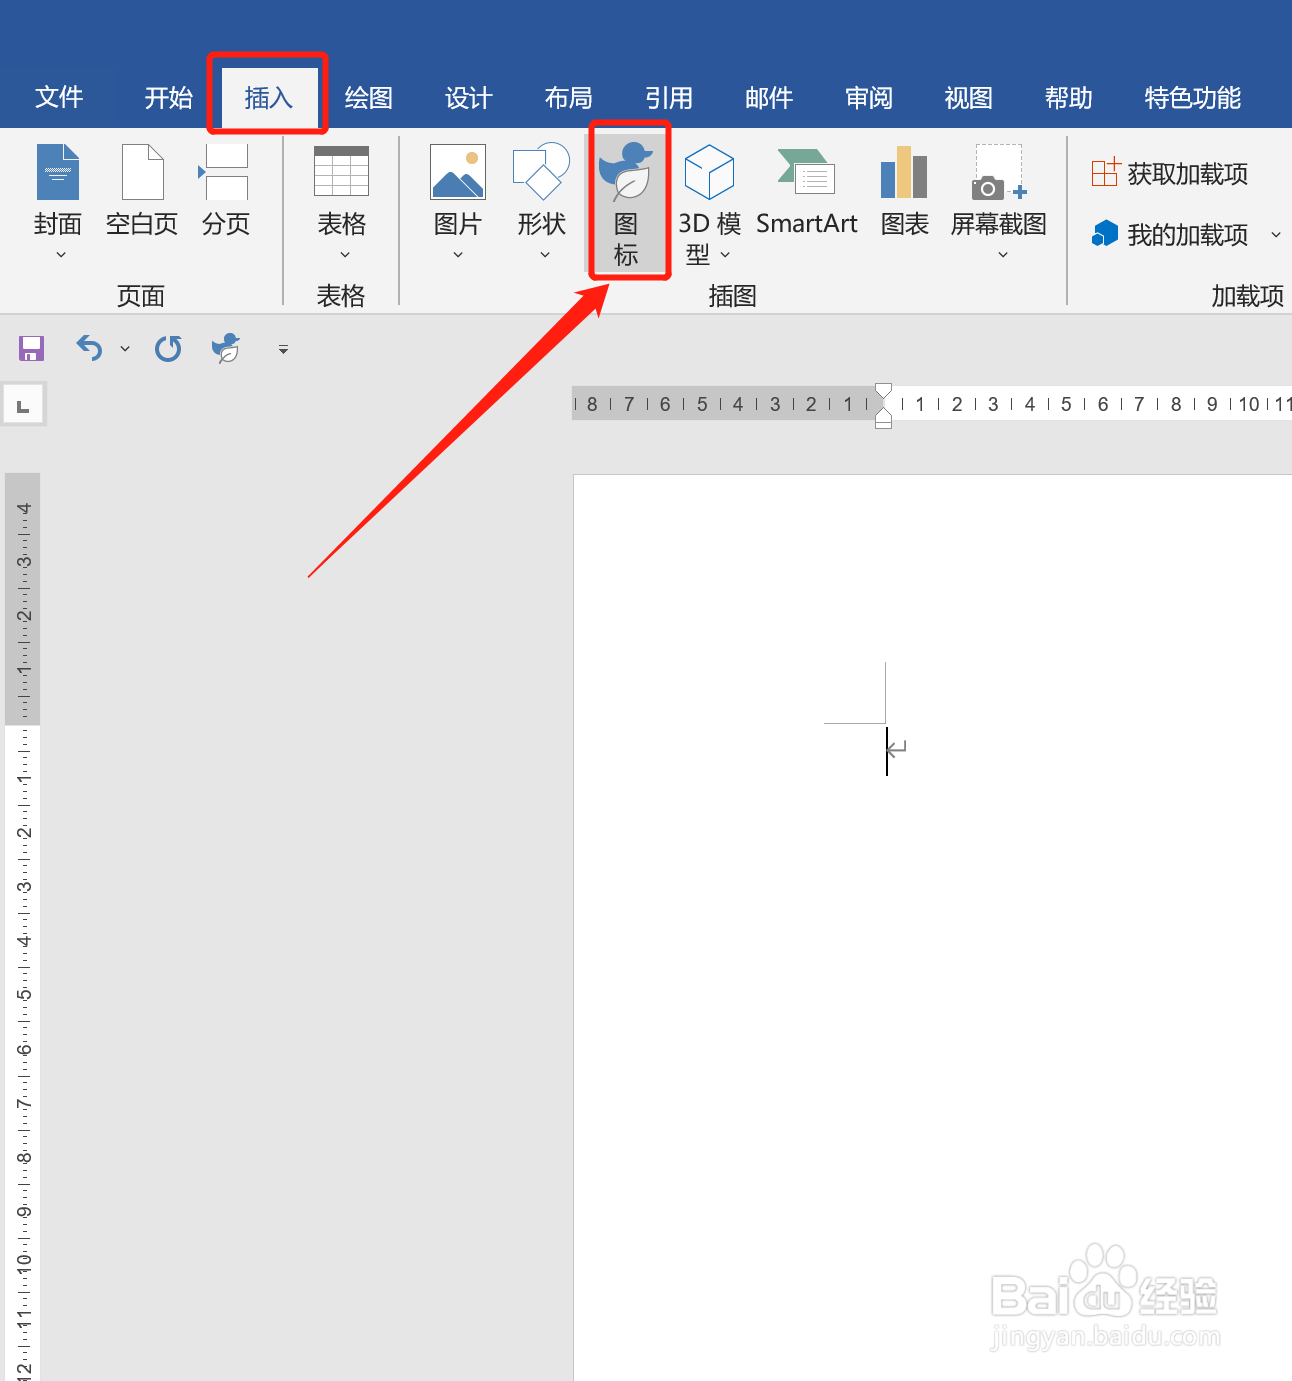Expand the Picture (图片) dropdown arrow
The image size is (1292, 1381).
coord(458,255)
